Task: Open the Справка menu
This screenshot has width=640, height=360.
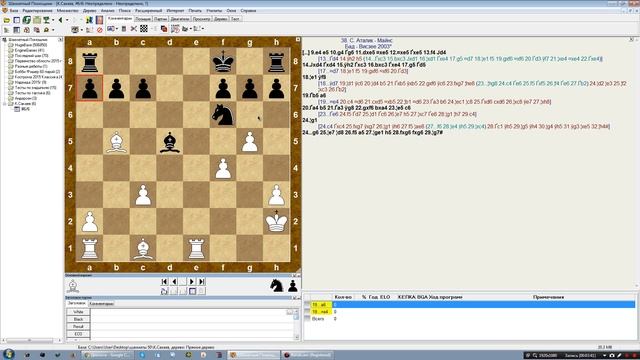Action: [x=248, y=11]
